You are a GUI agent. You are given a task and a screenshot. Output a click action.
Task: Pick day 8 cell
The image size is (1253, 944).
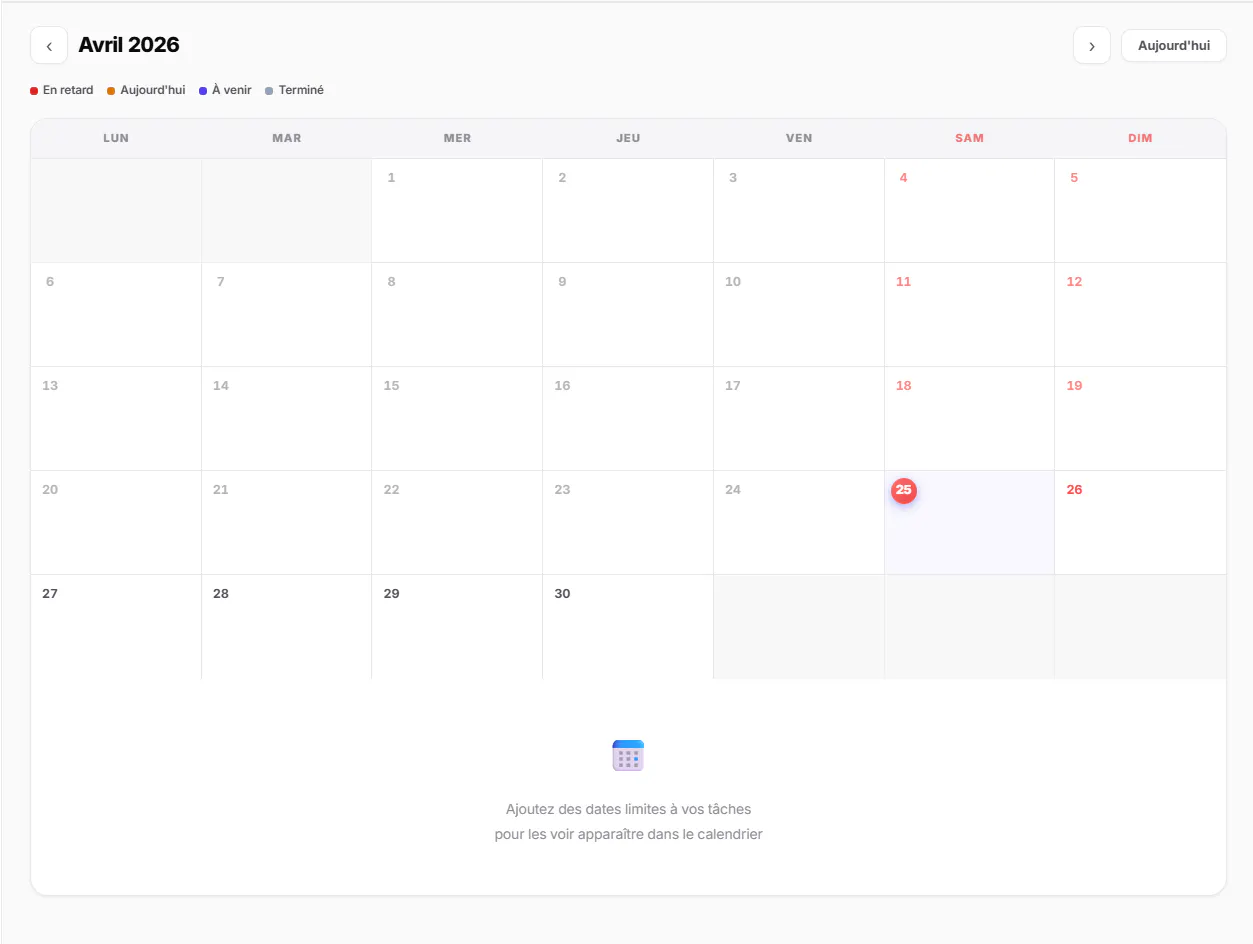coord(457,314)
